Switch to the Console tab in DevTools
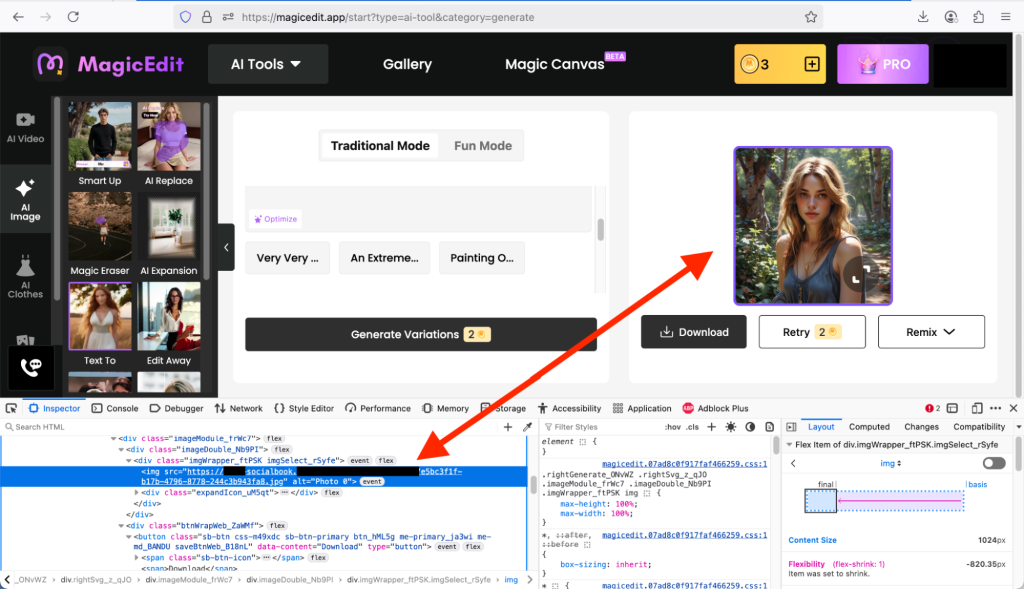The image size is (1024, 589). (115, 408)
